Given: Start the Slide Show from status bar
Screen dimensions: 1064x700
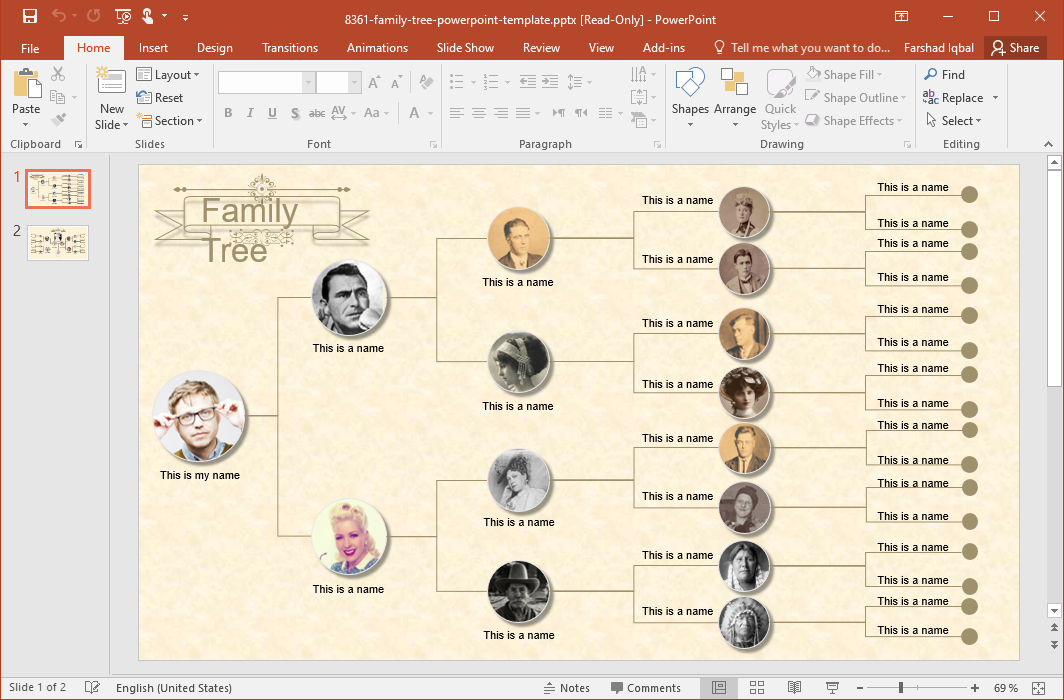Looking at the screenshot, I should [832, 688].
